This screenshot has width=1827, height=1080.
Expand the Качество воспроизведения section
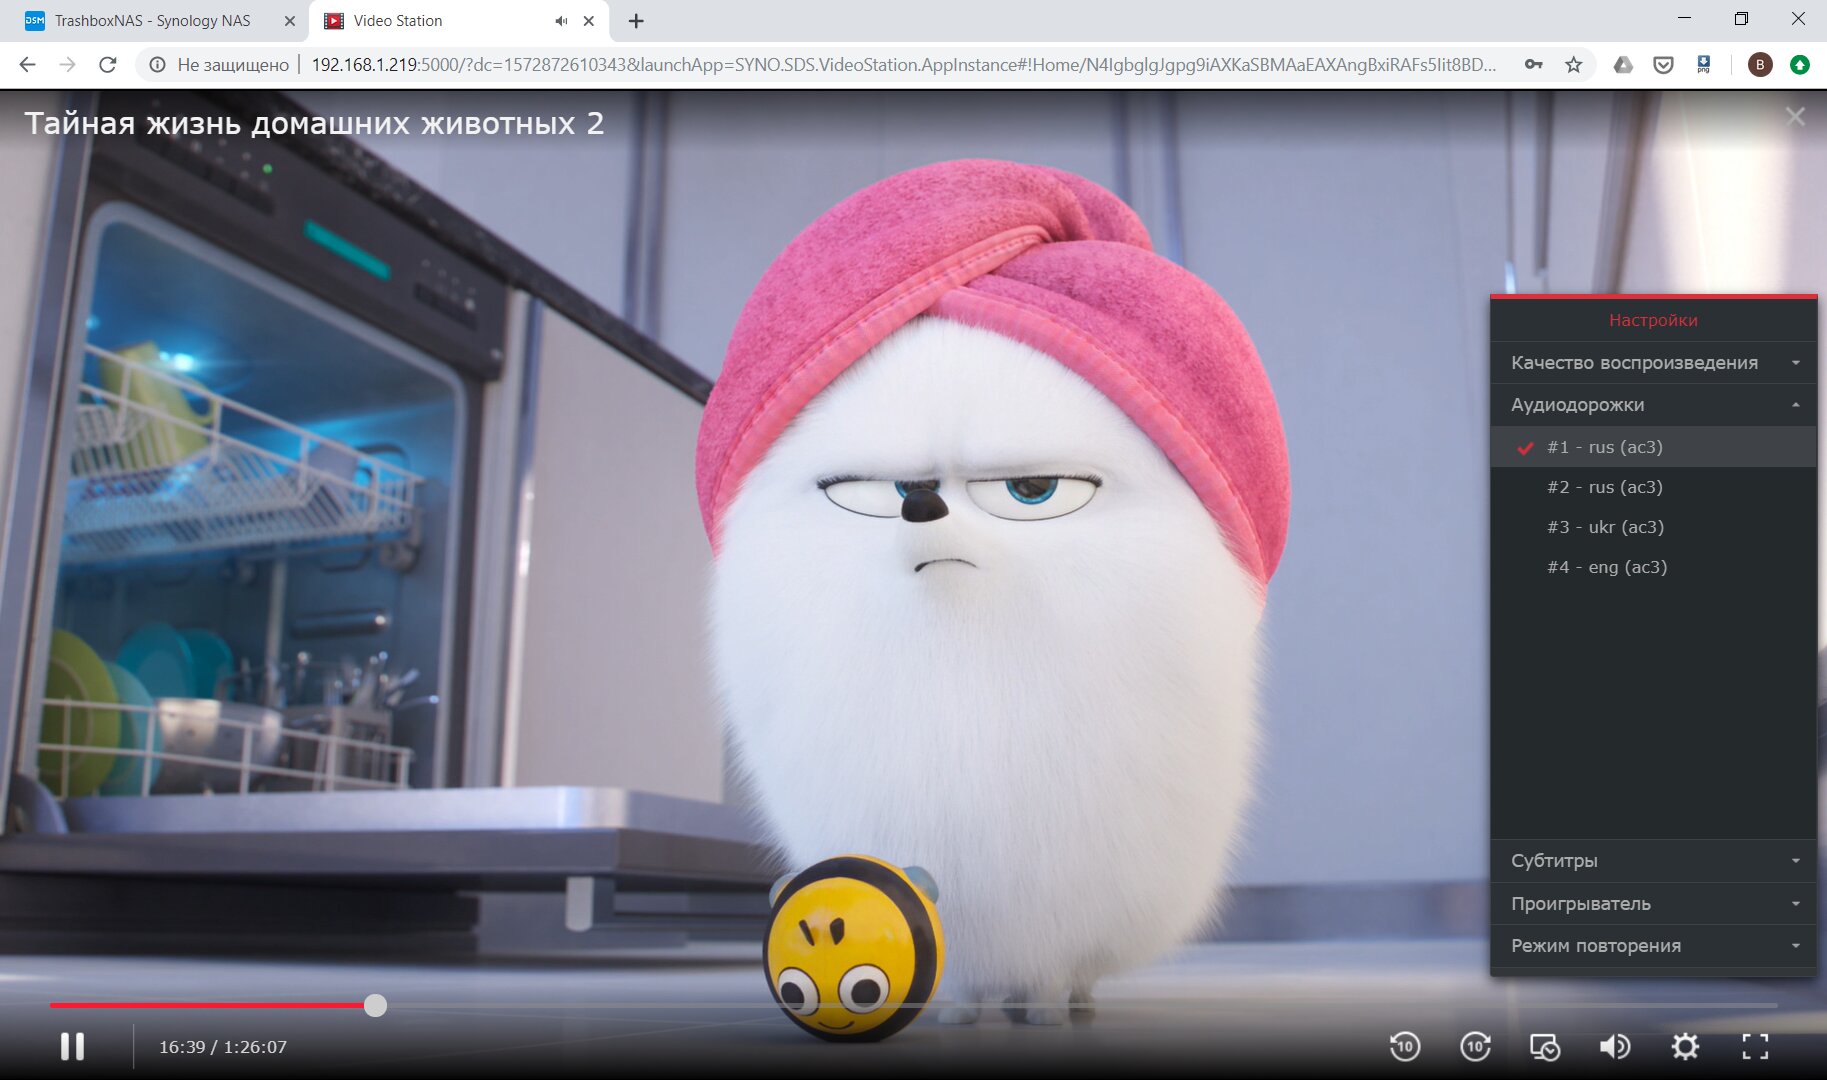[x=1653, y=362]
